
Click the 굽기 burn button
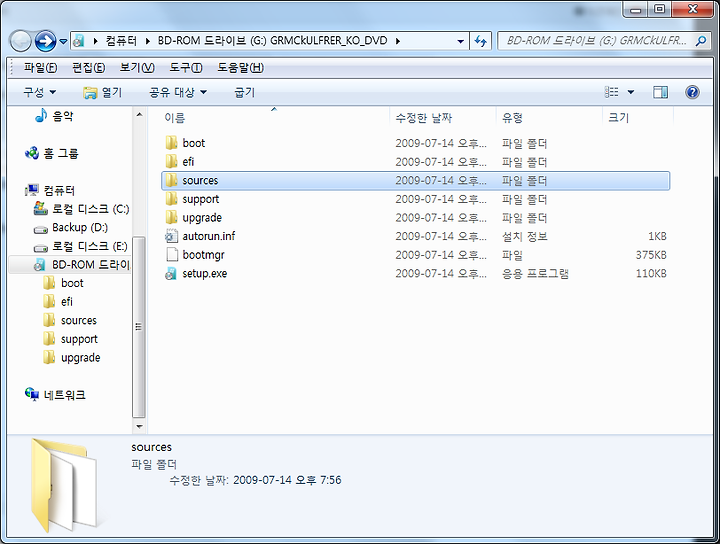pyautogui.click(x=244, y=92)
